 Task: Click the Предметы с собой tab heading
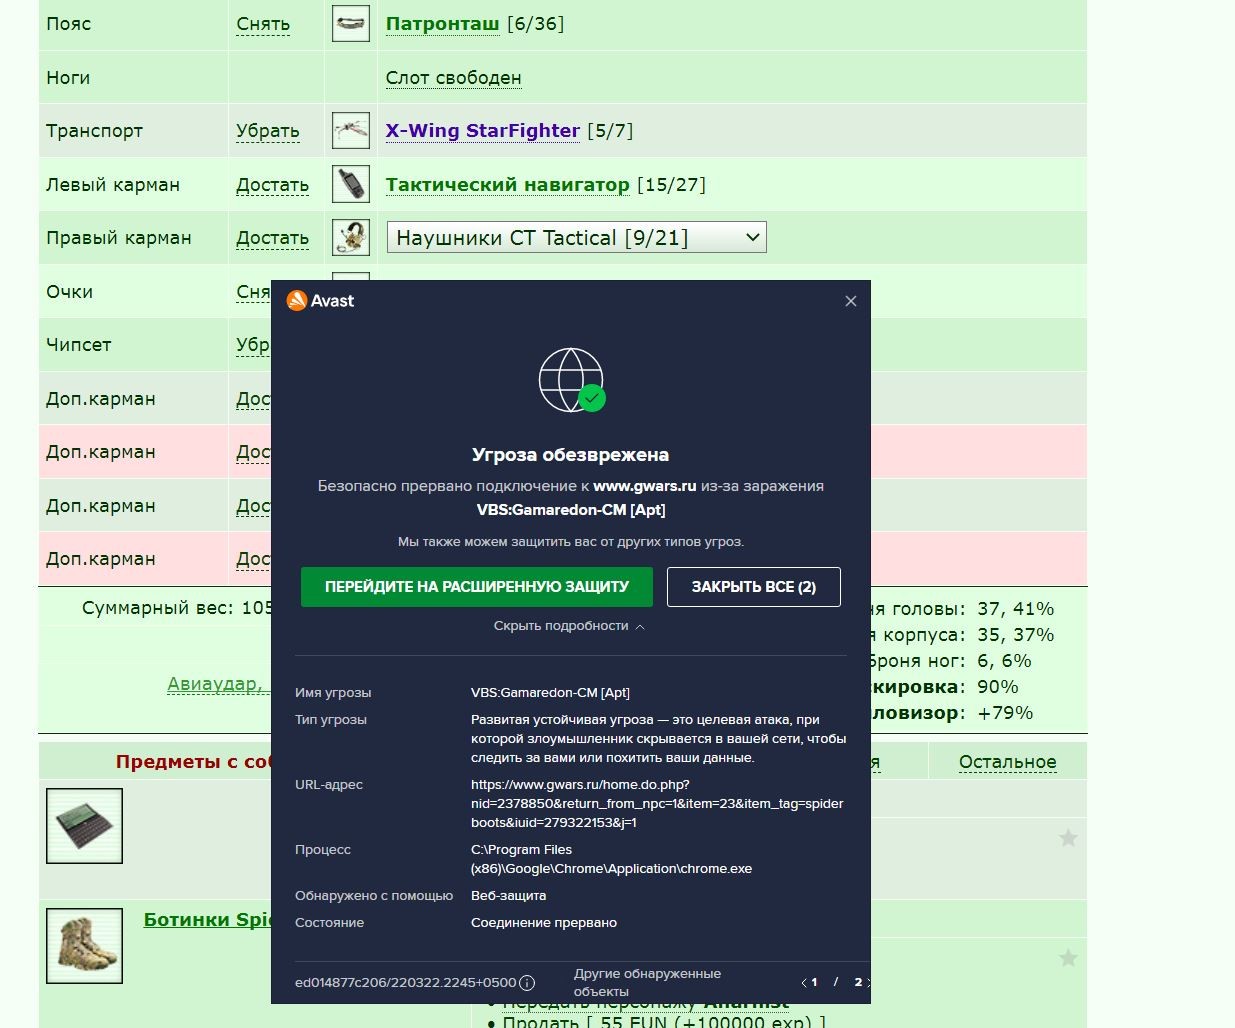[193, 762]
